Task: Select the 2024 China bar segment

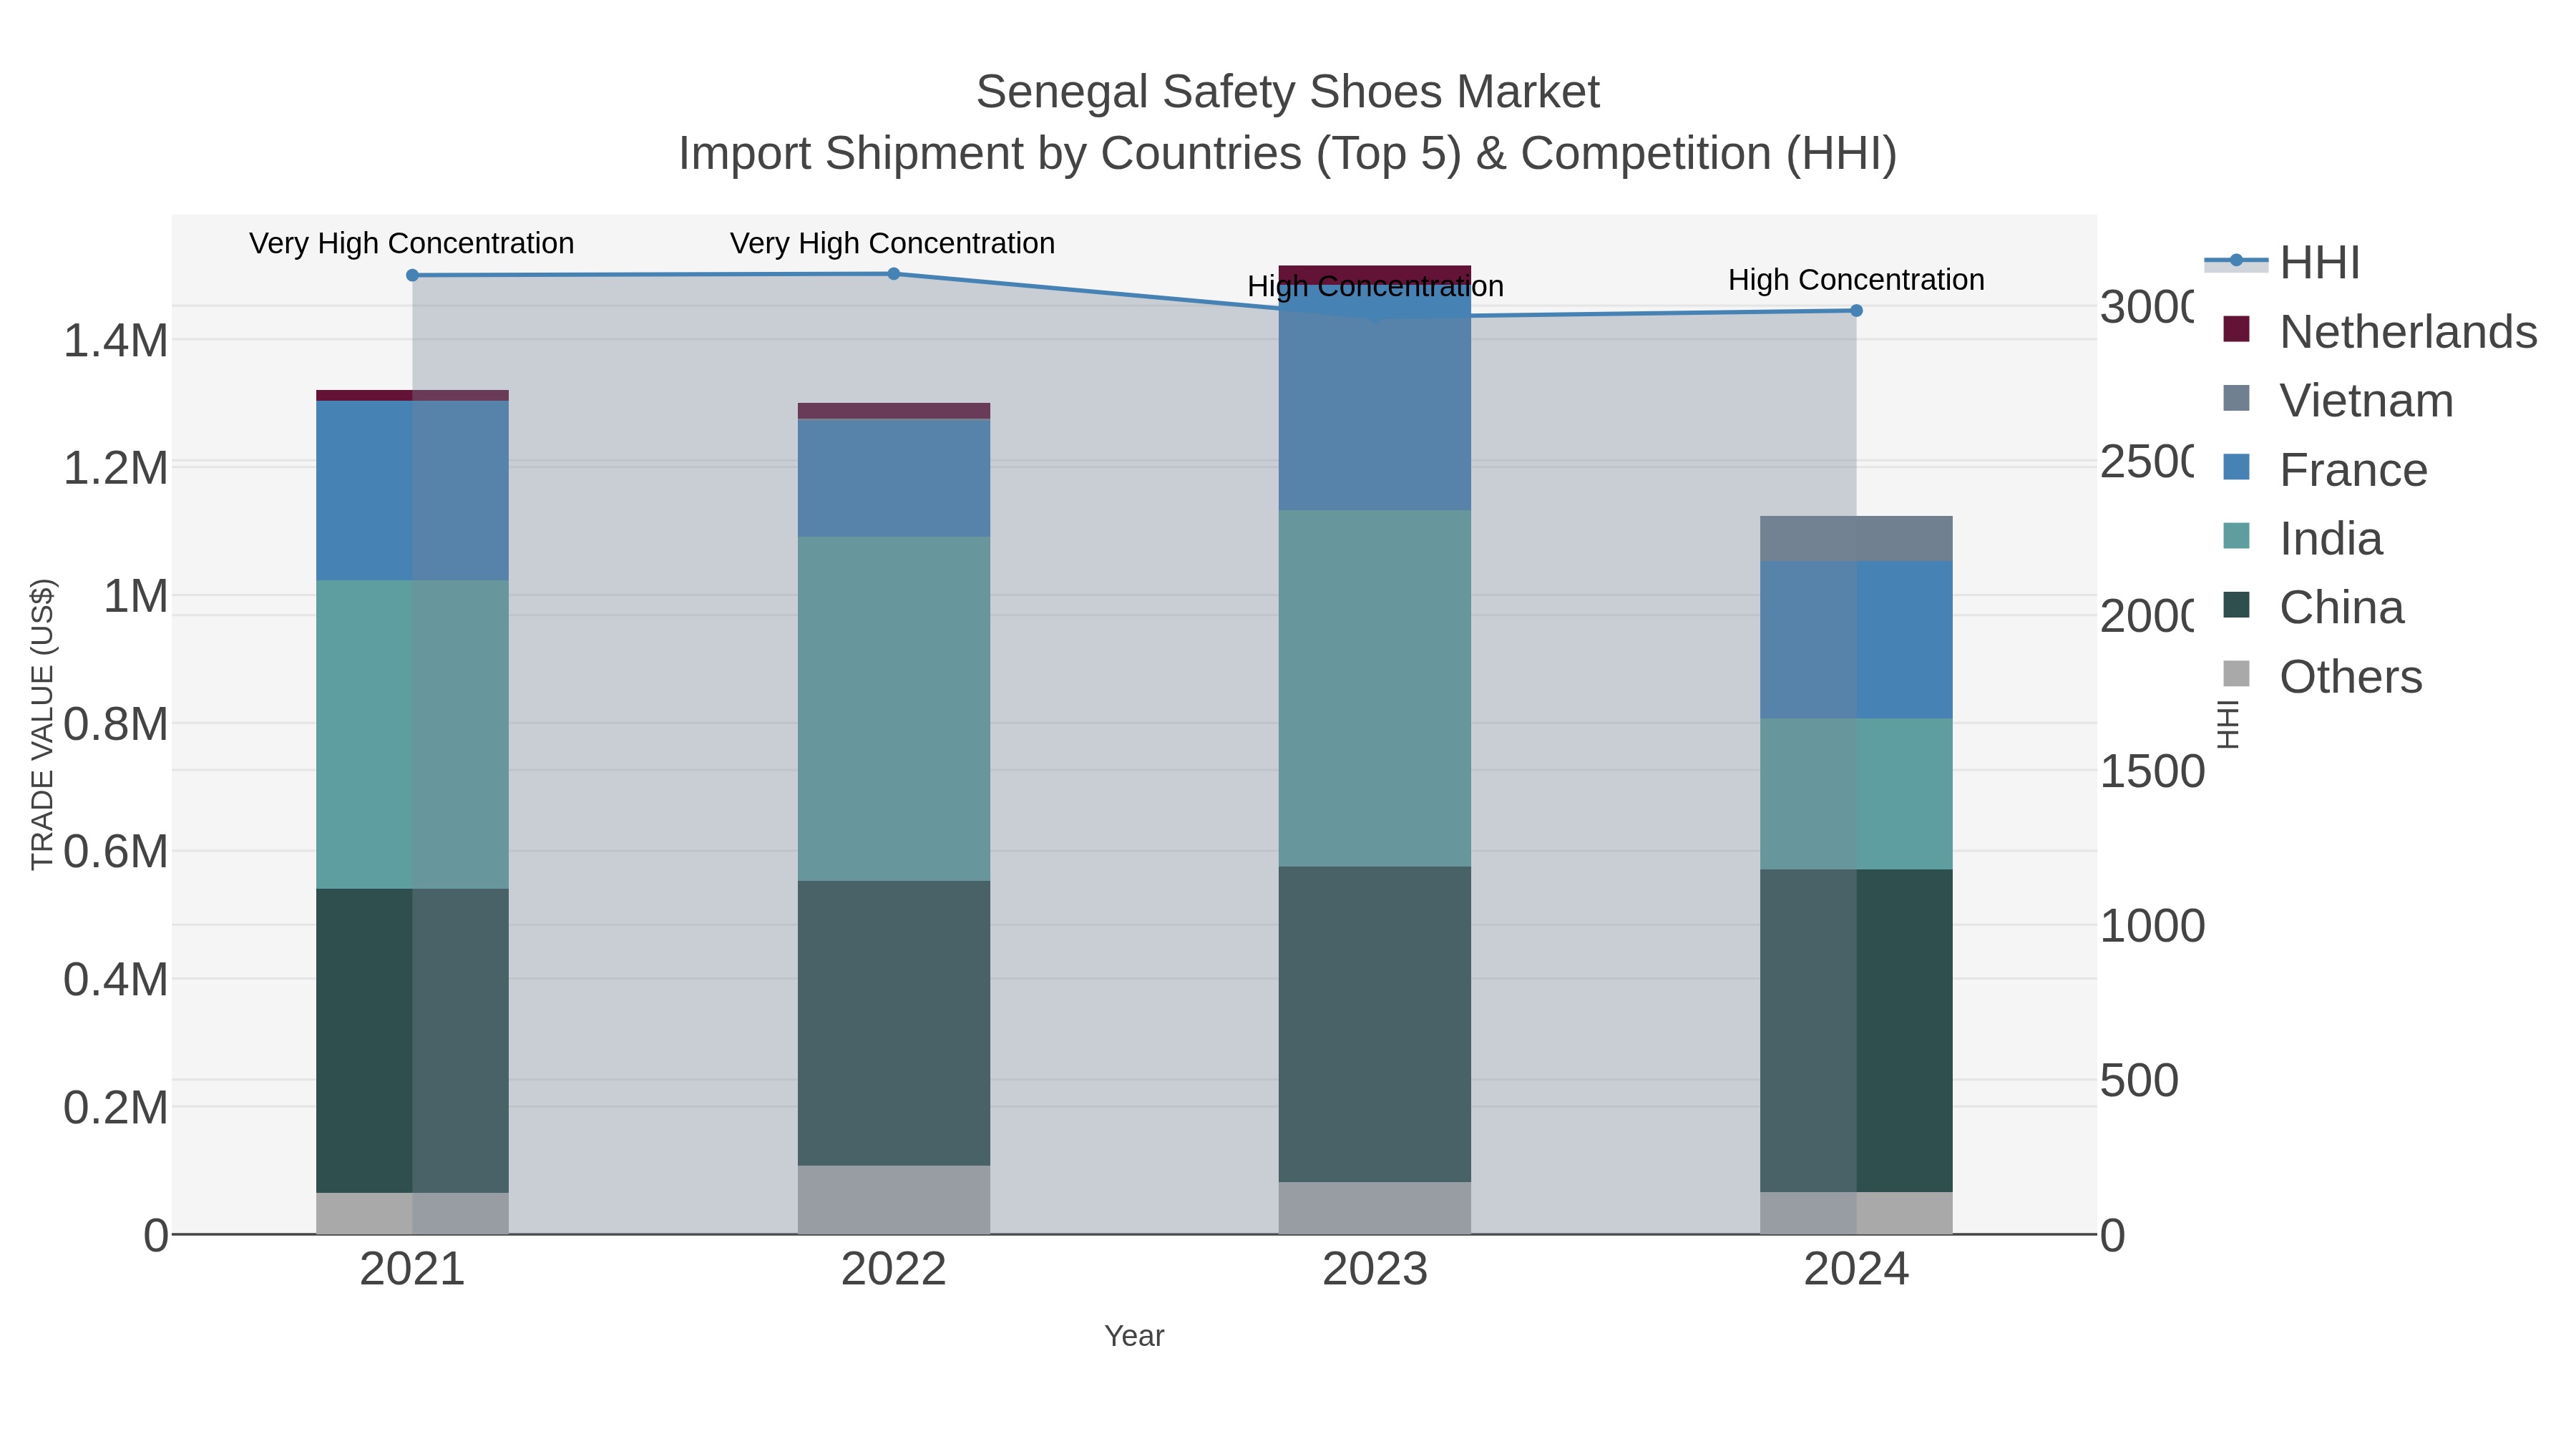Action: (1856, 1030)
